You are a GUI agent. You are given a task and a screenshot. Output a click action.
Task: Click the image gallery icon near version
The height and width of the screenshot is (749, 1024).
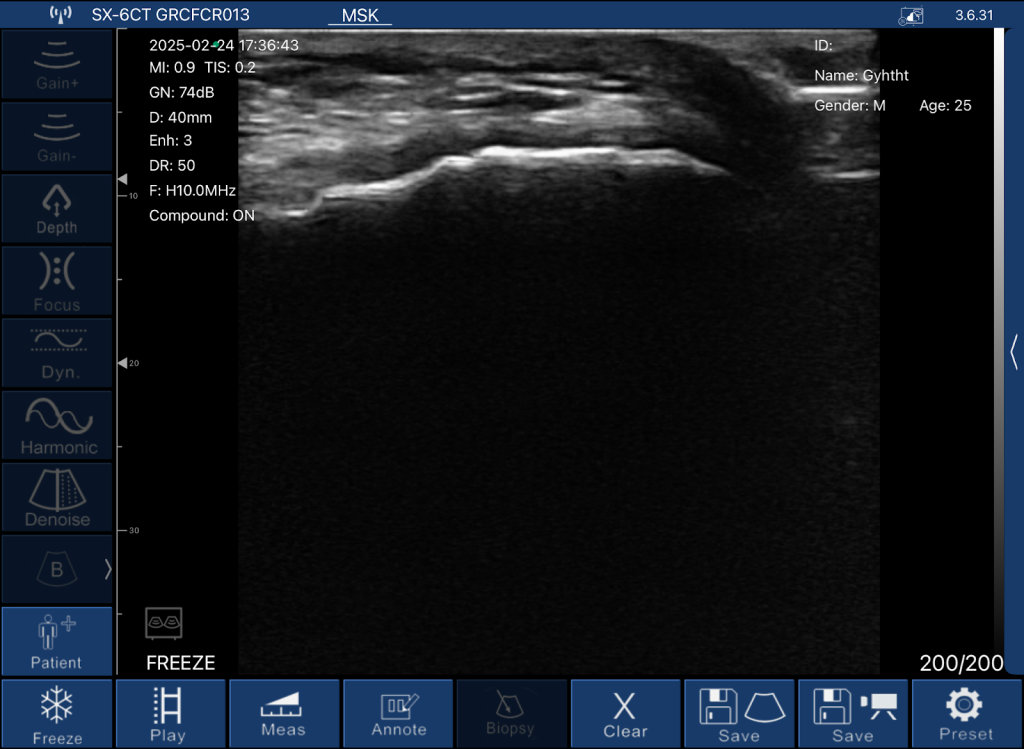(911, 16)
